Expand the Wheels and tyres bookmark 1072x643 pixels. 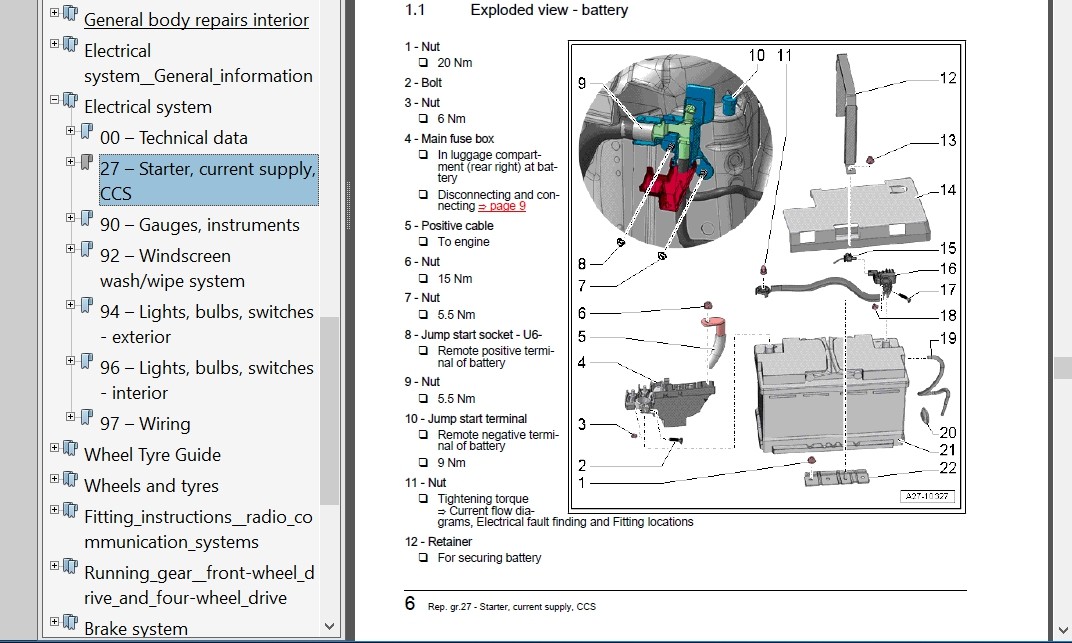(55, 478)
